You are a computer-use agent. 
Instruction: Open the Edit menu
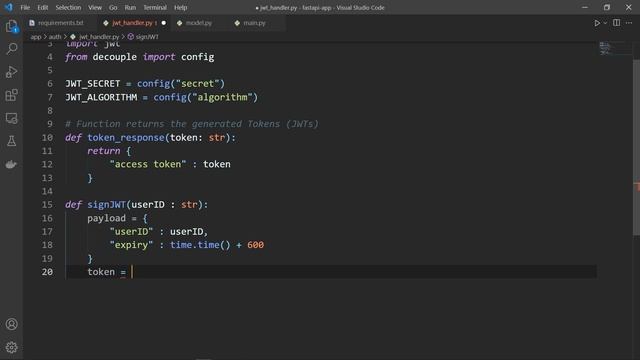[x=42, y=7]
